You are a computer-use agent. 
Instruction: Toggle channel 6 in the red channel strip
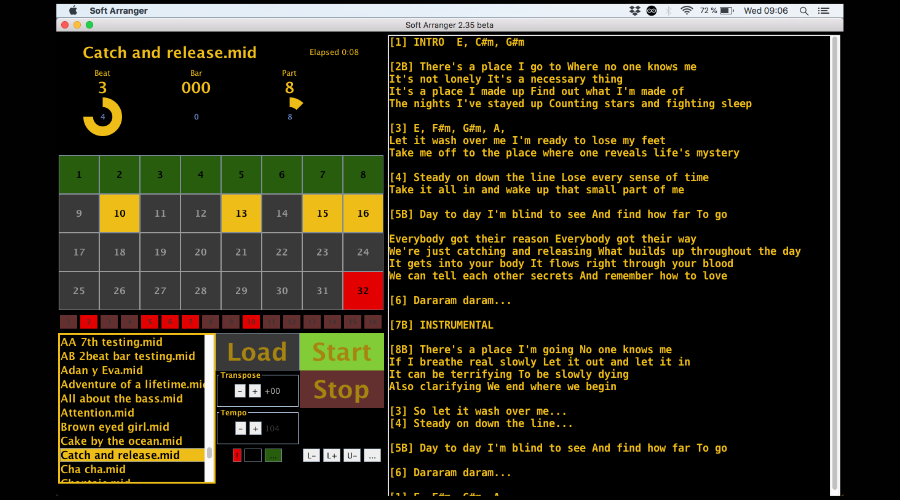coord(170,322)
